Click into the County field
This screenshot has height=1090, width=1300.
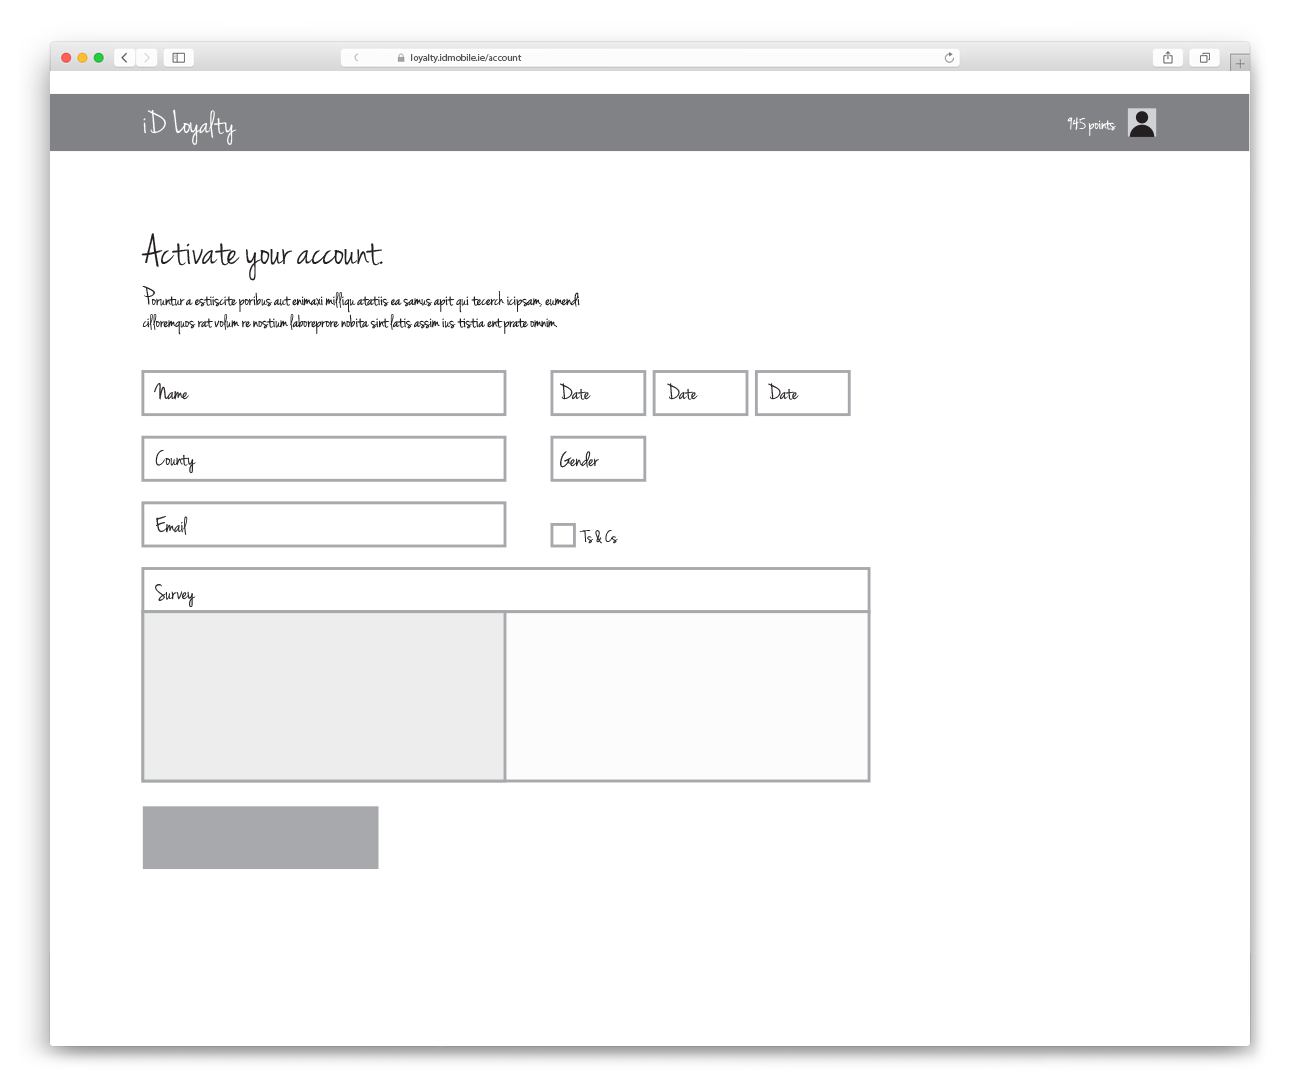(x=324, y=459)
